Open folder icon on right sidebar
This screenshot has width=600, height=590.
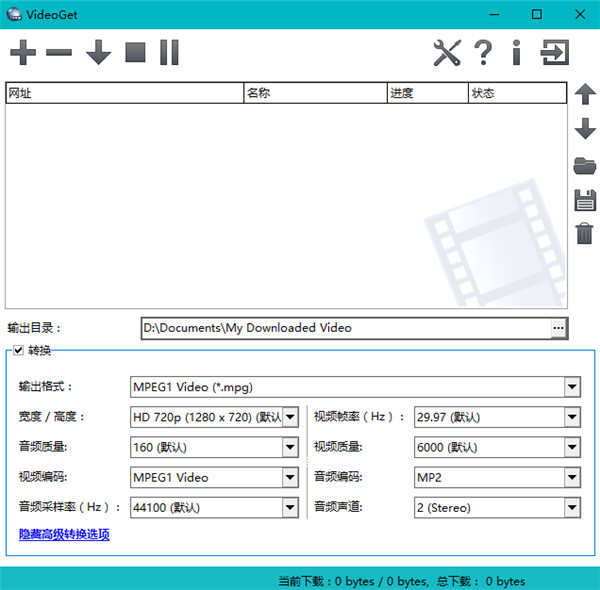pyautogui.click(x=585, y=166)
